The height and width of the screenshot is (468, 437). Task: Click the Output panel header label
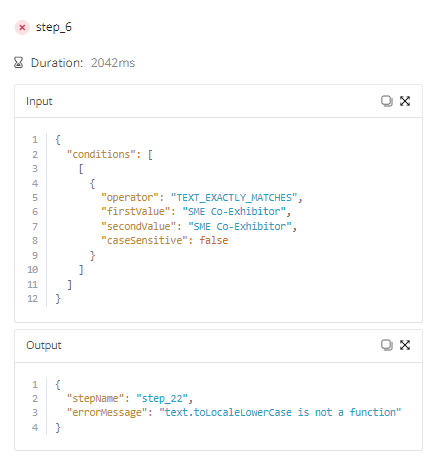[44, 345]
